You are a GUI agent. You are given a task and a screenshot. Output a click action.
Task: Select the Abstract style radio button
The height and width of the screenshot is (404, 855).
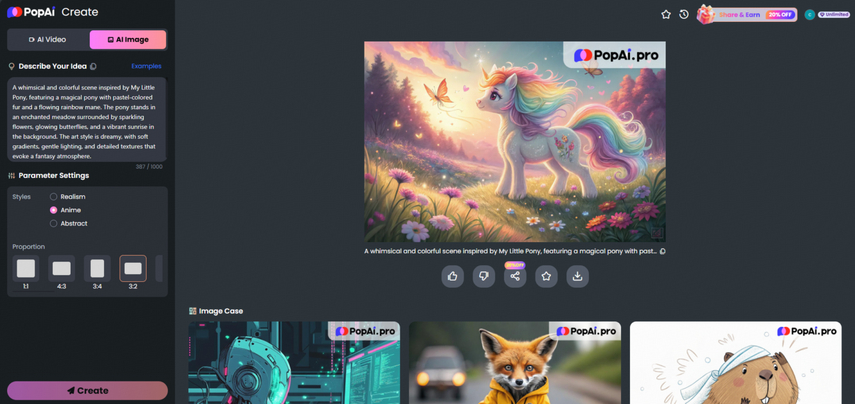point(53,224)
